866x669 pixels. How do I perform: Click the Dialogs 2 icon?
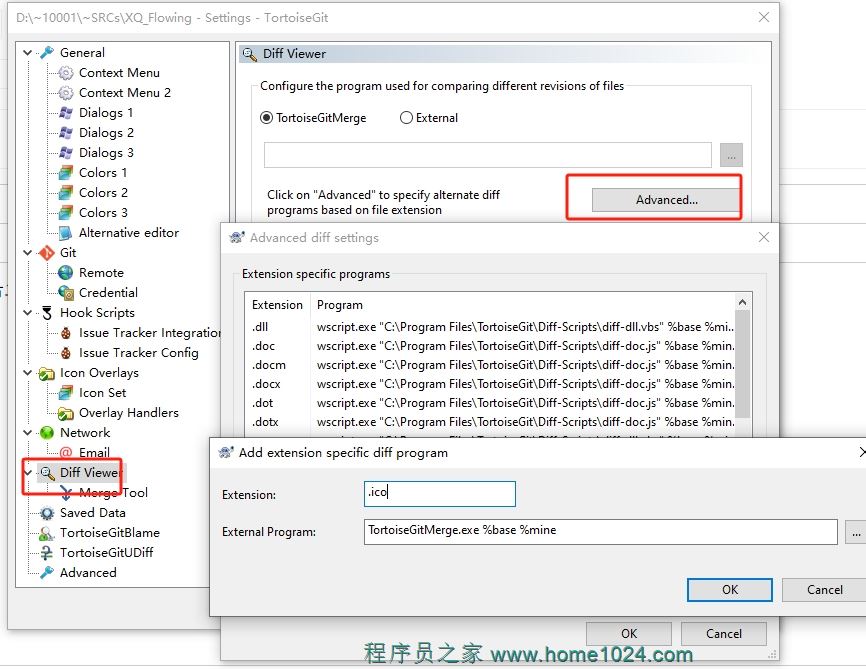pyautogui.click(x=66, y=133)
